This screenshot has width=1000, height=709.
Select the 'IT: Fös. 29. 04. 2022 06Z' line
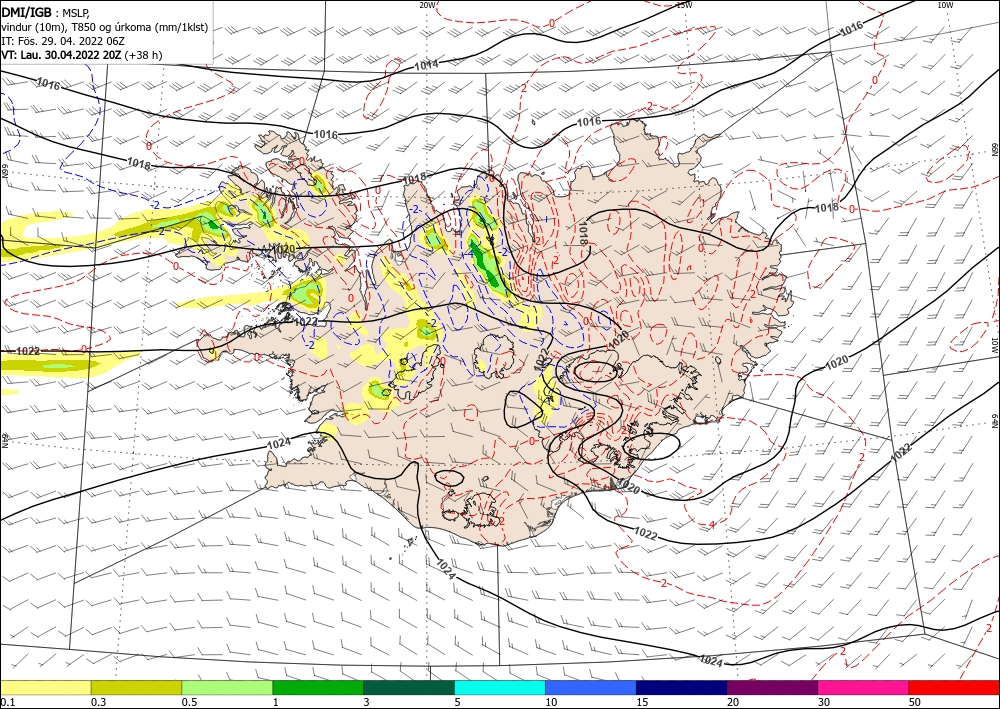point(63,41)
